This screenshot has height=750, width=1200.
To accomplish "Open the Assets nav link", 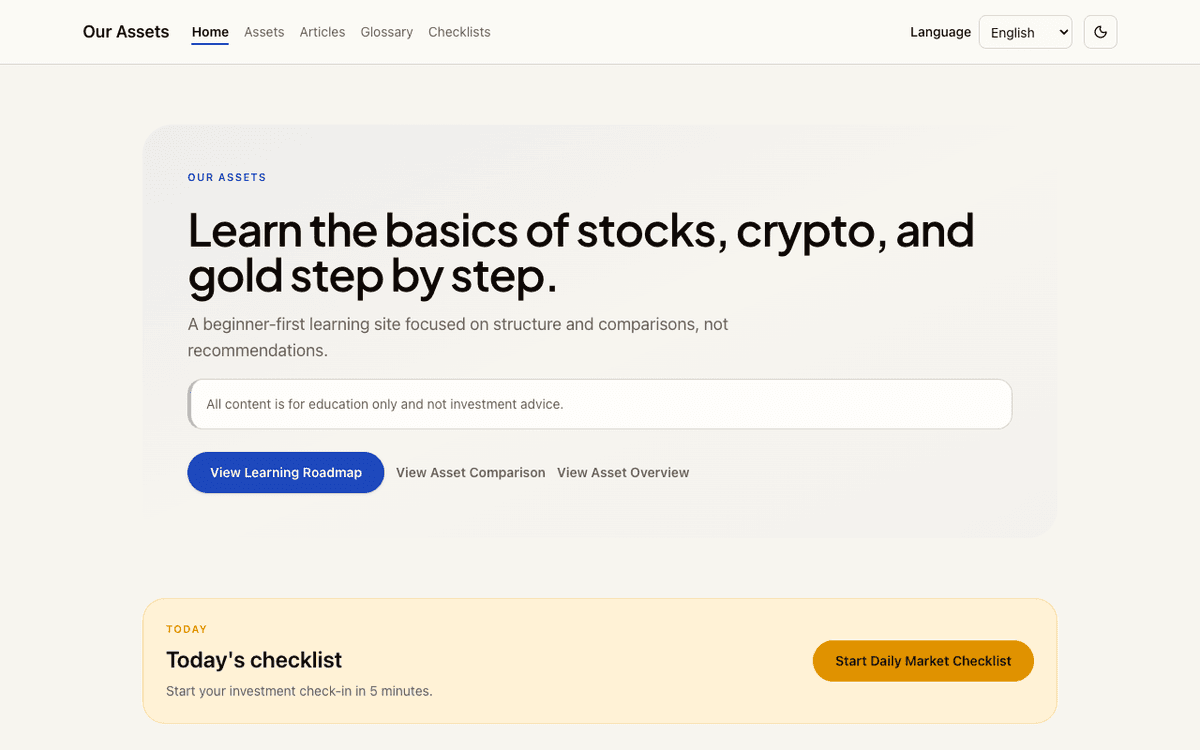I will pyautogui.click(x=264, y=32).
